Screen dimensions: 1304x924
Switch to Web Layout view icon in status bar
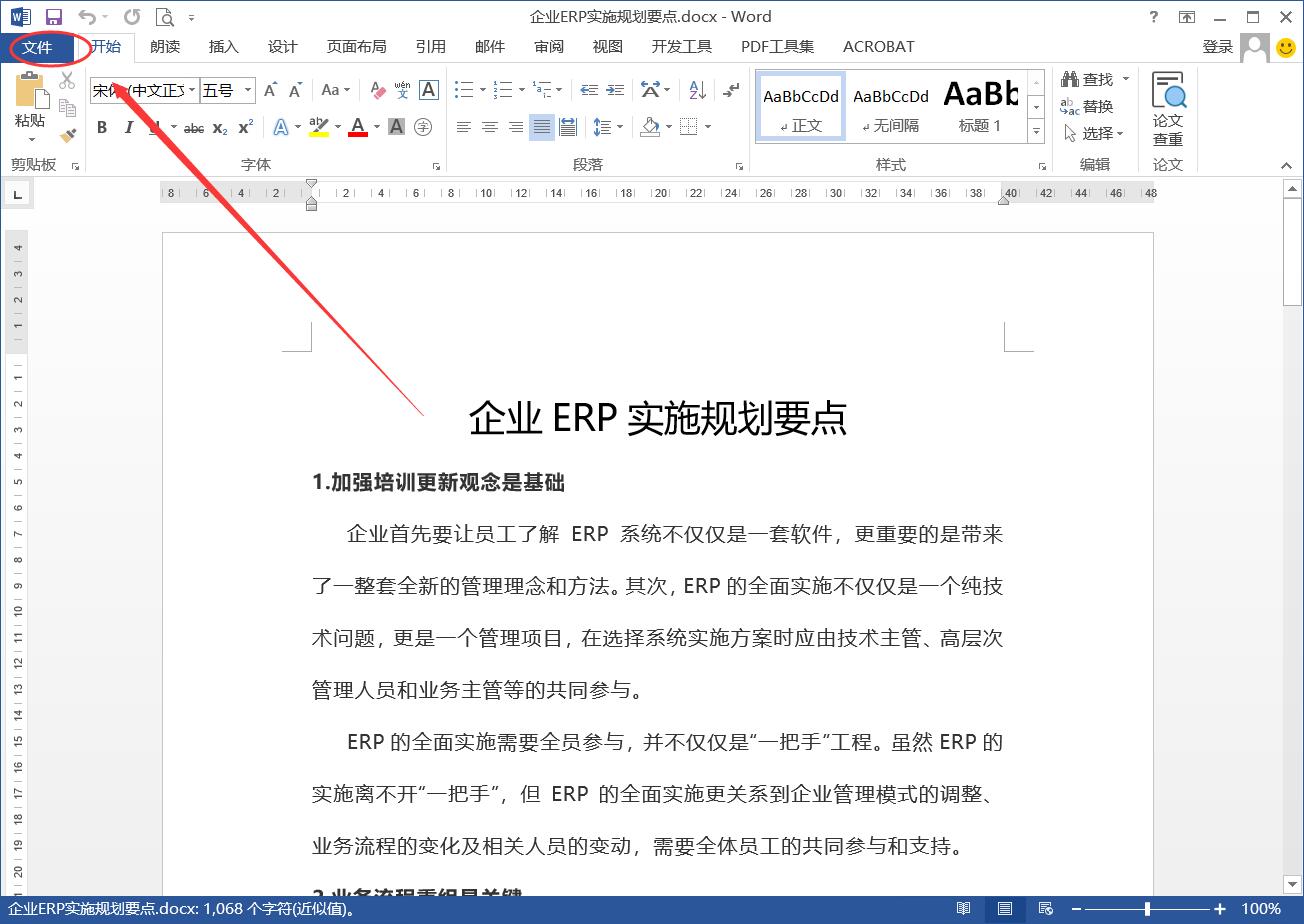1046,909
